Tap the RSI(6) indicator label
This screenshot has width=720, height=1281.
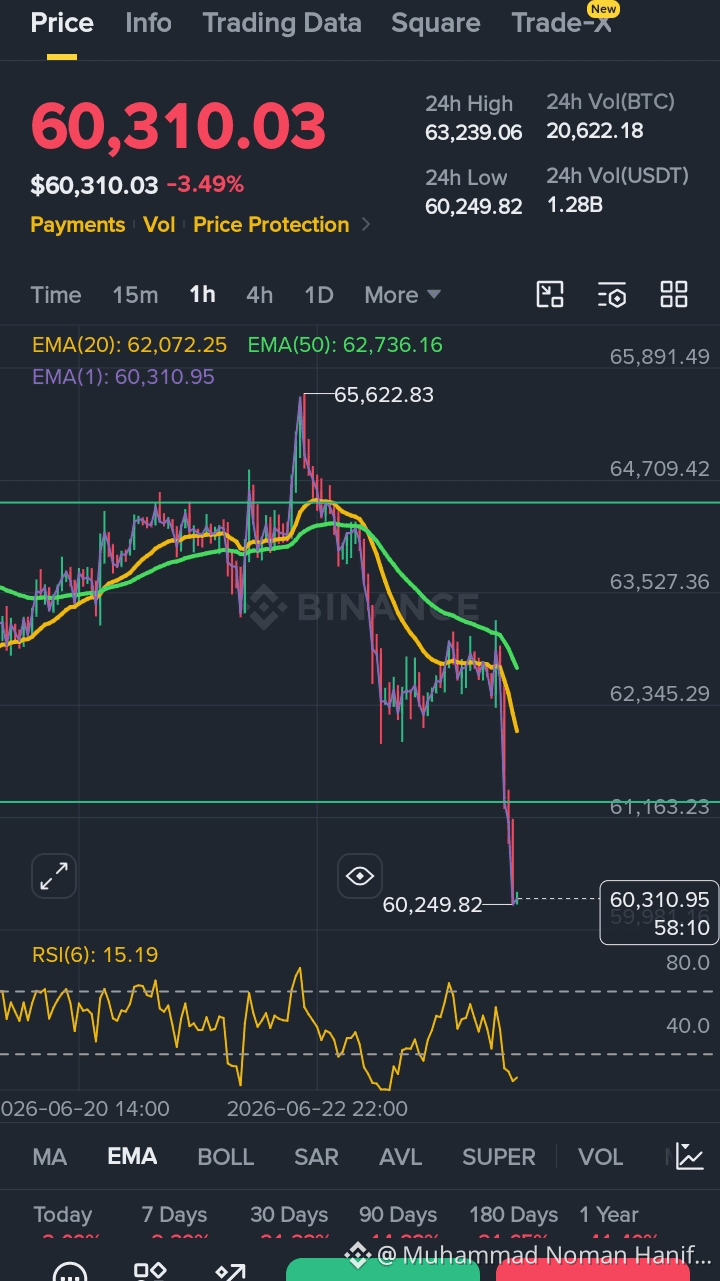pyautogui.click(x=95, y=955)
